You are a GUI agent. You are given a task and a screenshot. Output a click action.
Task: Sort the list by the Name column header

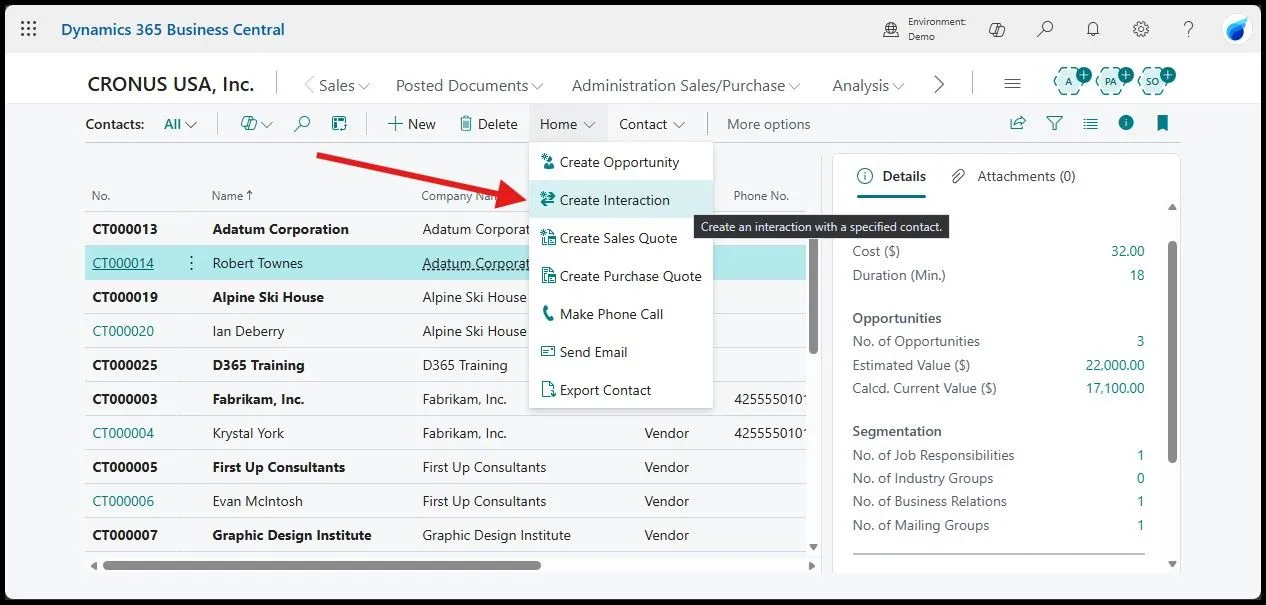coord(232,196)
